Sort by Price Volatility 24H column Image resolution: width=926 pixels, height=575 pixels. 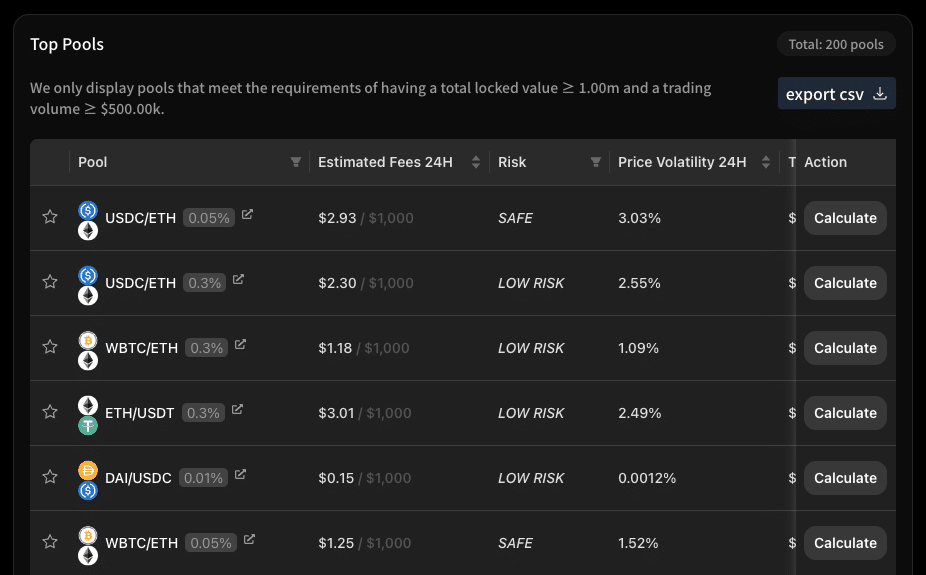pos(682,162)
